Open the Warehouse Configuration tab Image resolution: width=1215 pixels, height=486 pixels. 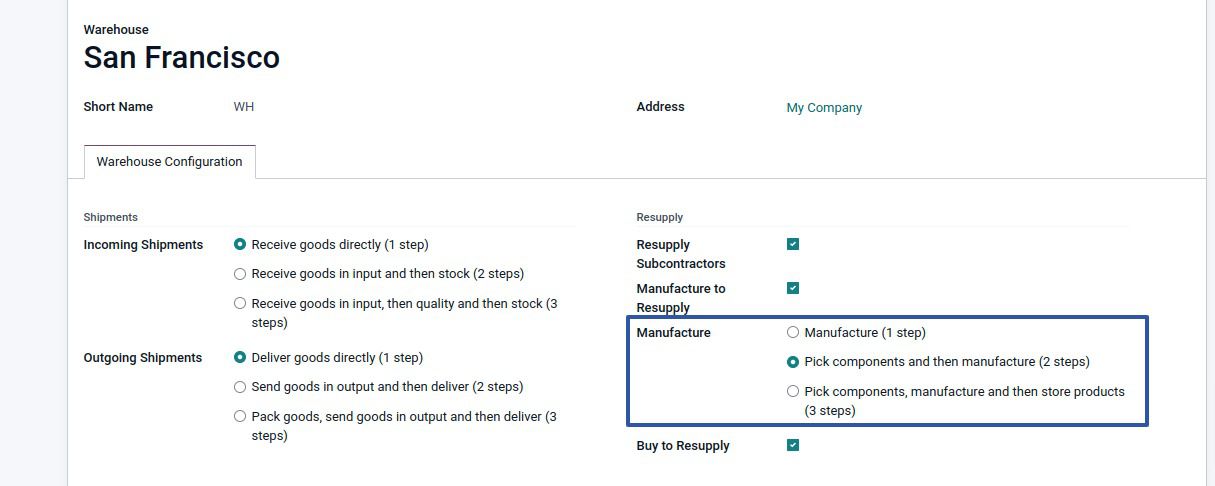click(169, 162)
